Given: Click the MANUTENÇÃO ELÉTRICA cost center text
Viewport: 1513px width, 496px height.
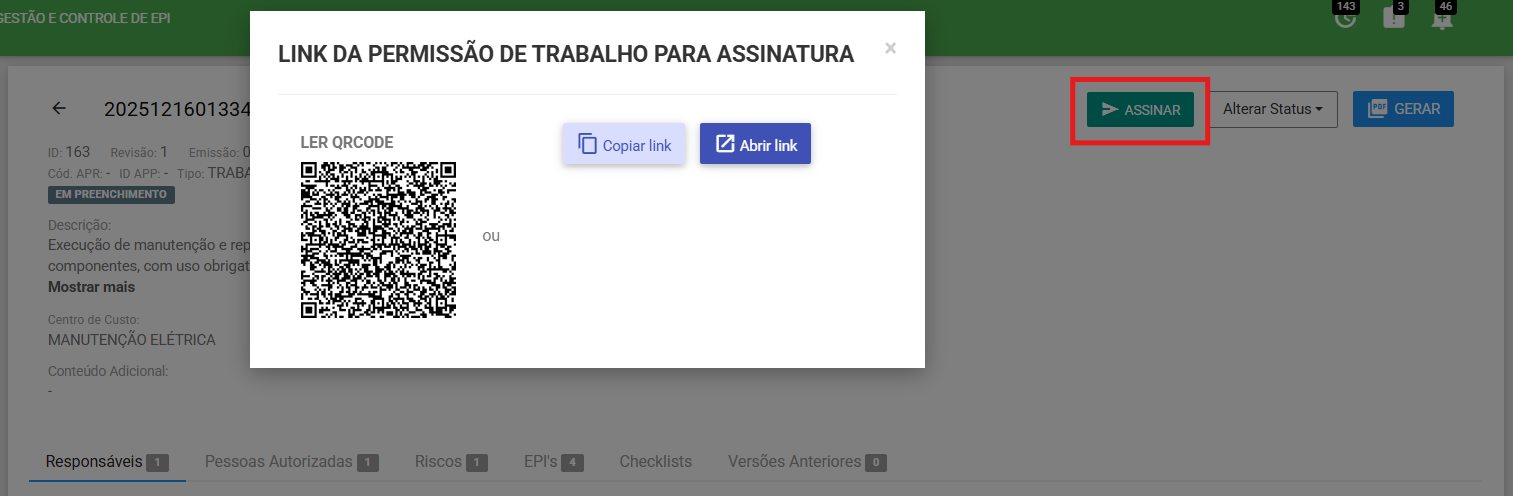Looking at the screenshot, I should coord(132,340).
